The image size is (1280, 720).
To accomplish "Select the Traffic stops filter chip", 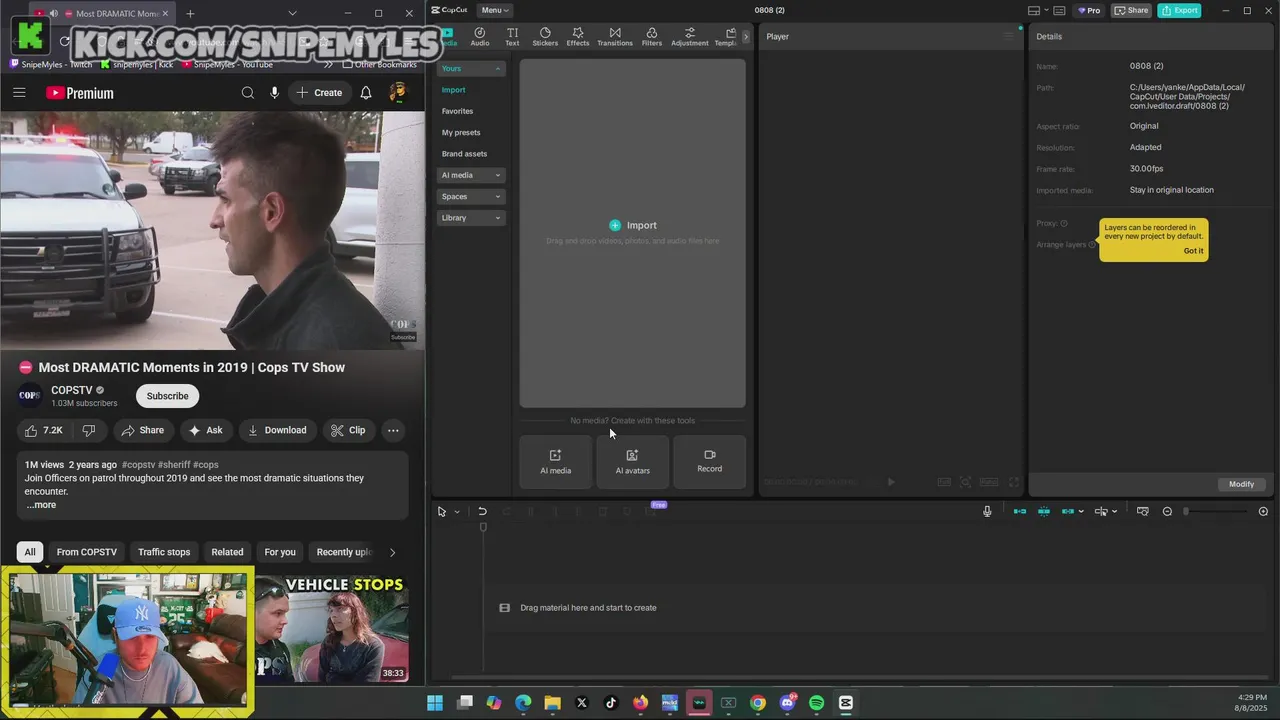I will (x=164, y=552).
